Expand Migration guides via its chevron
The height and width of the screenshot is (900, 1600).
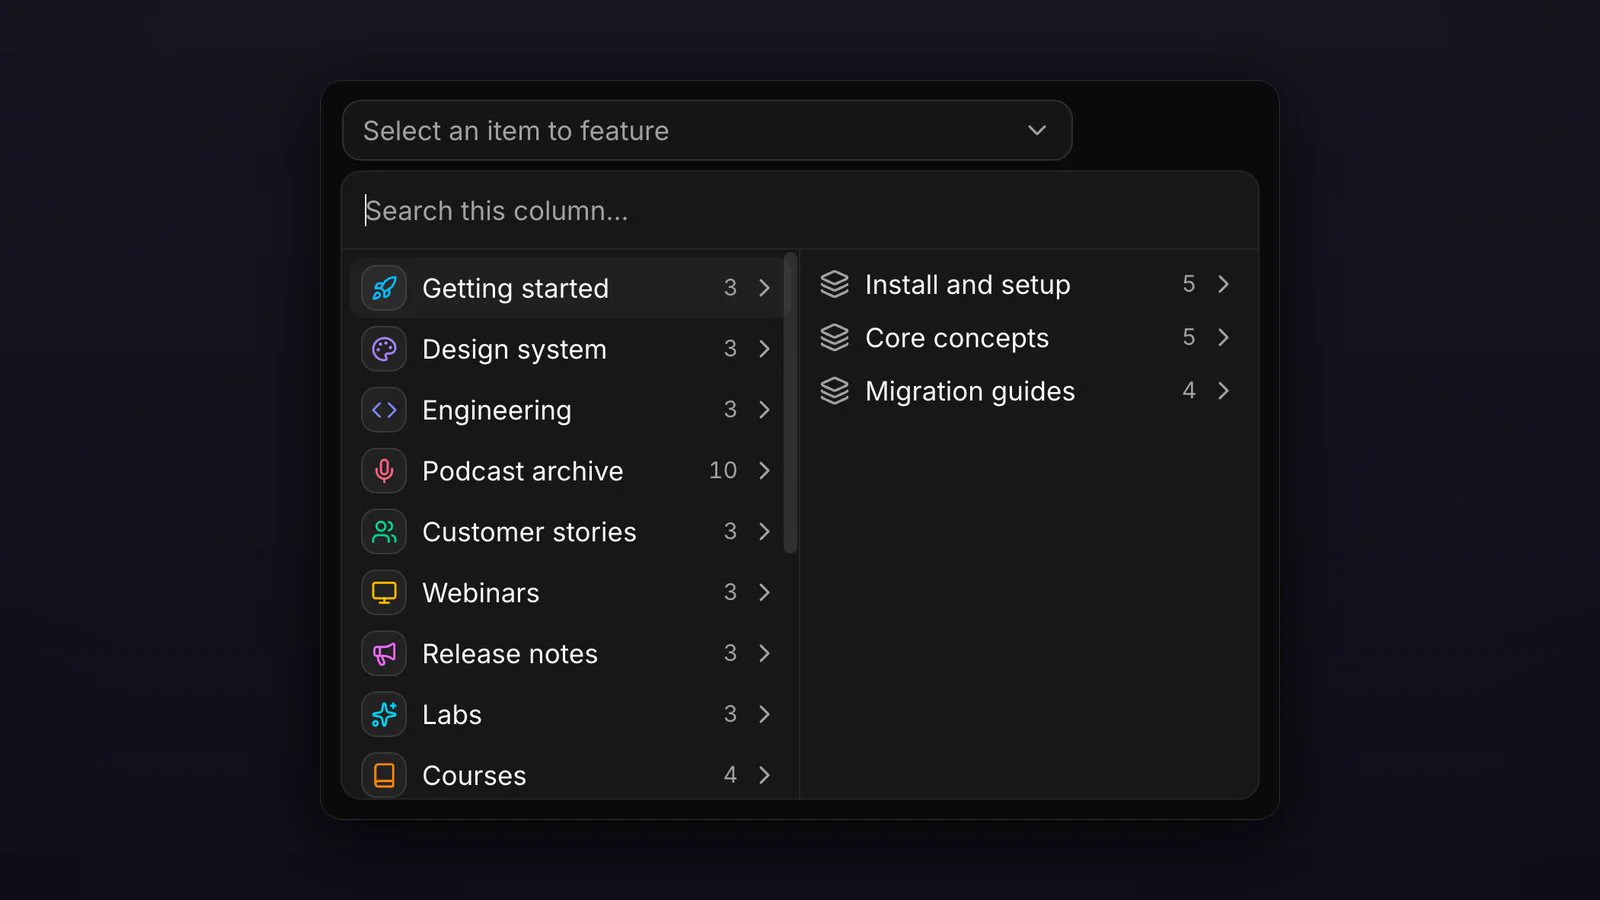(1223, 391)
